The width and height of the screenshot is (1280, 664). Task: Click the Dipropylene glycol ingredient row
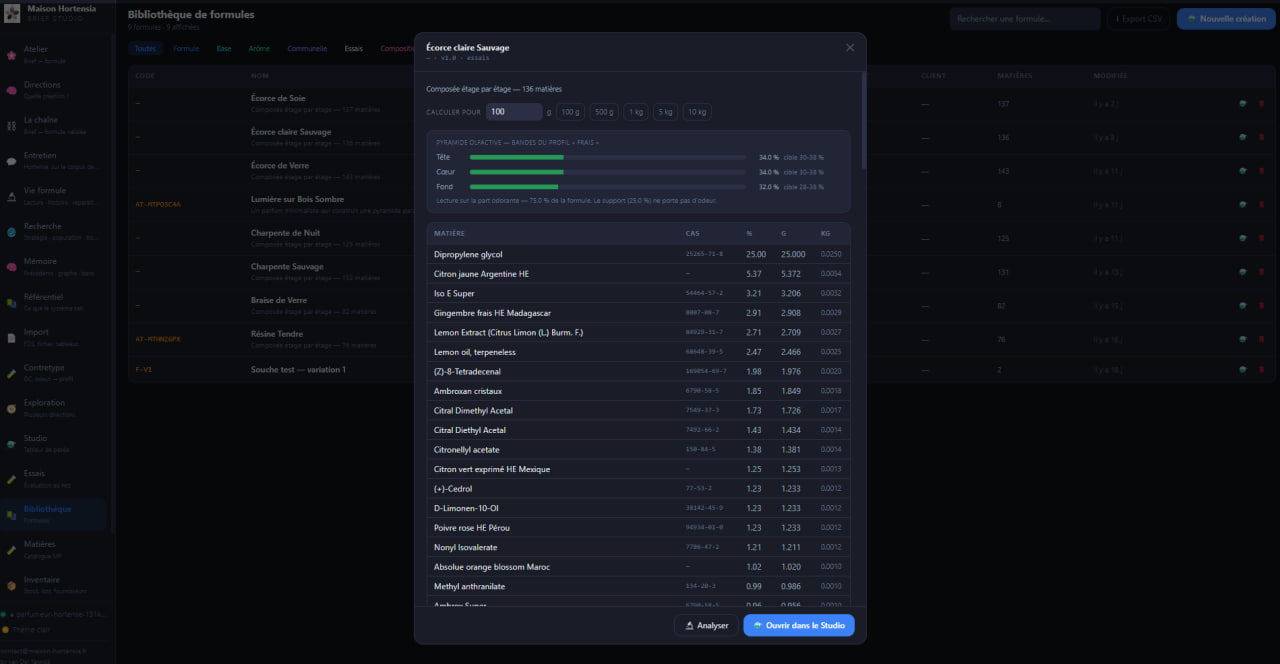(638, 255)
